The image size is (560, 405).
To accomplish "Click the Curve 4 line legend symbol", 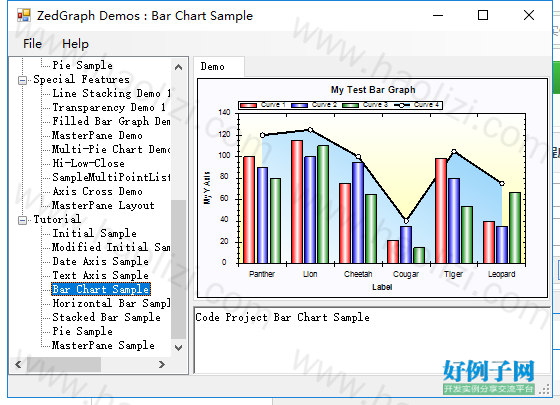I will tap(401, 105).
